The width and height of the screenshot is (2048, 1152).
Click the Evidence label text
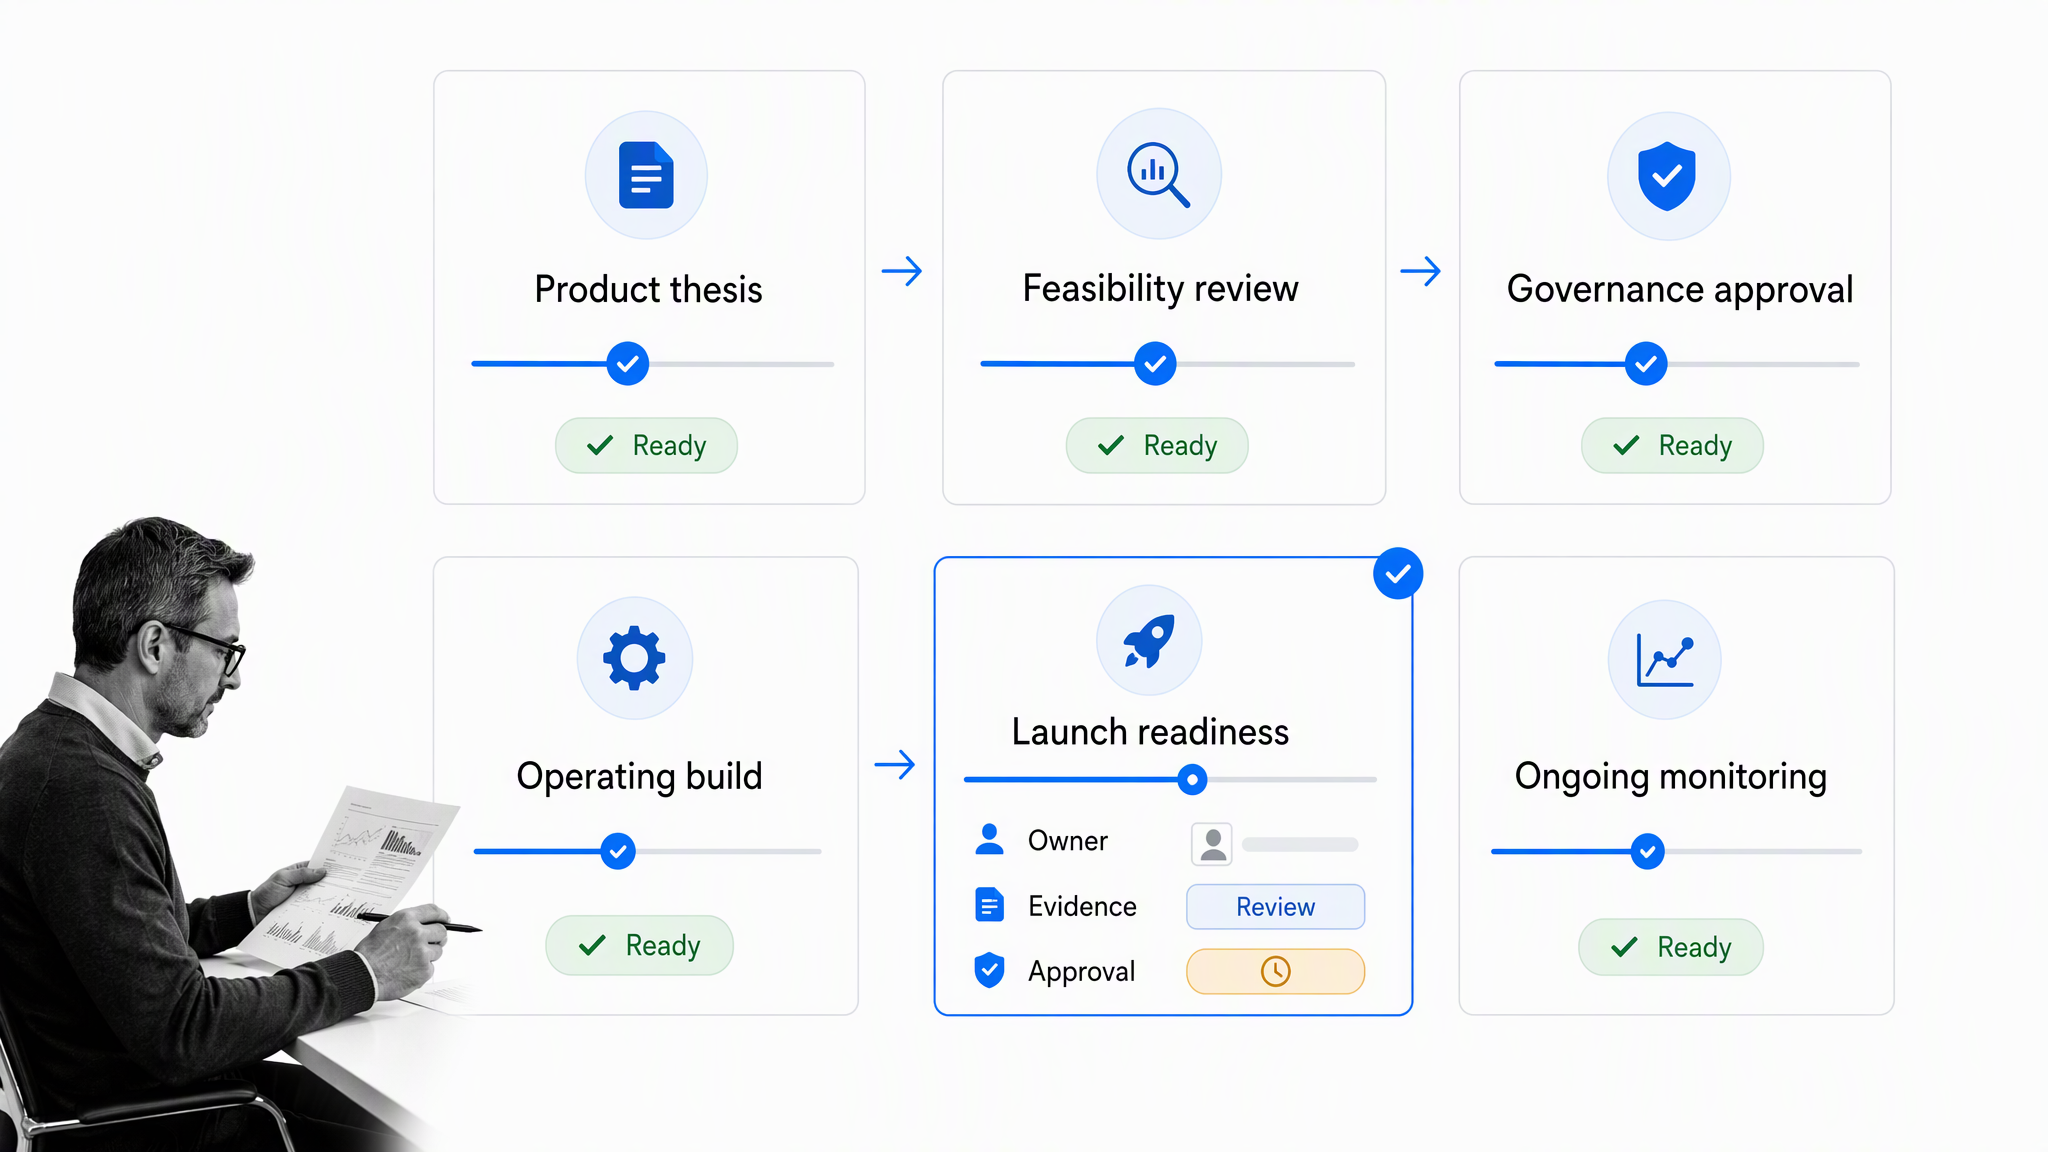click(1082, 906)
